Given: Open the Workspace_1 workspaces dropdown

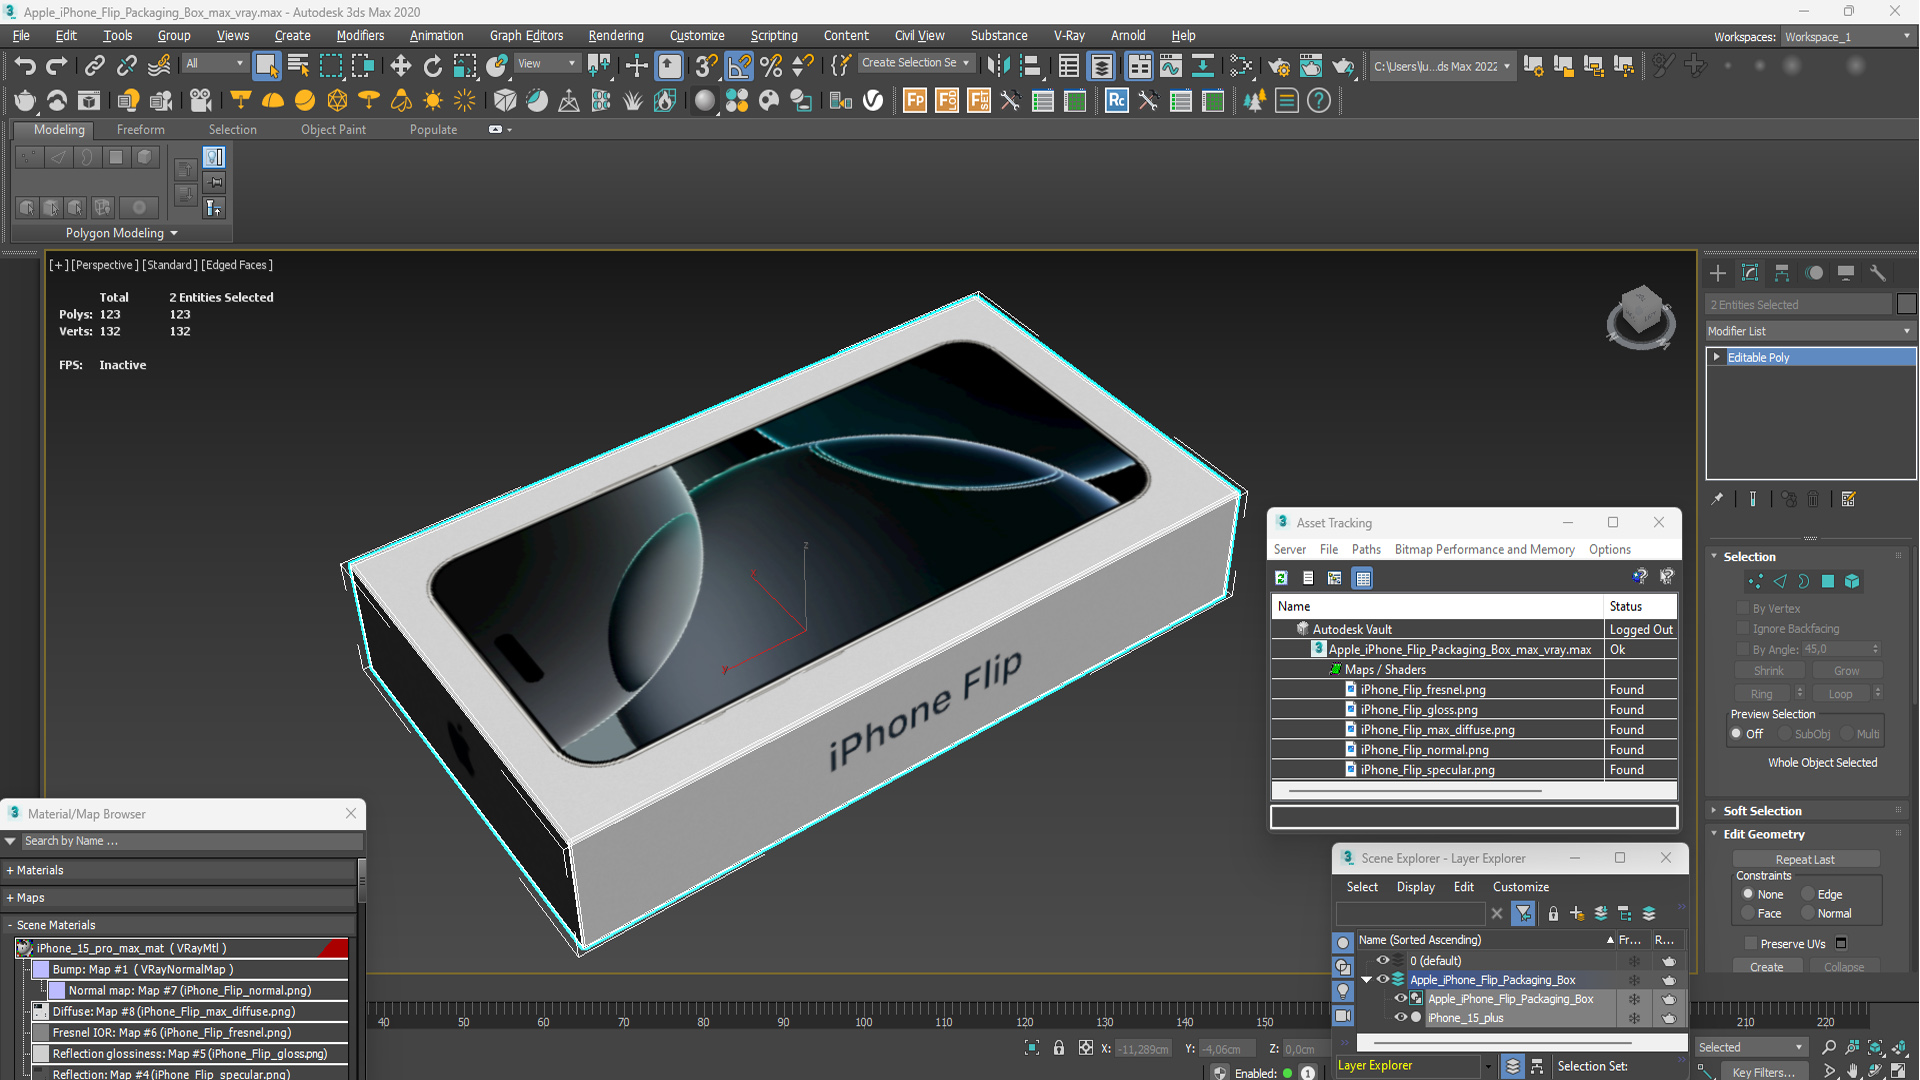Looking at the screenshot, I should coord(1848,36).
